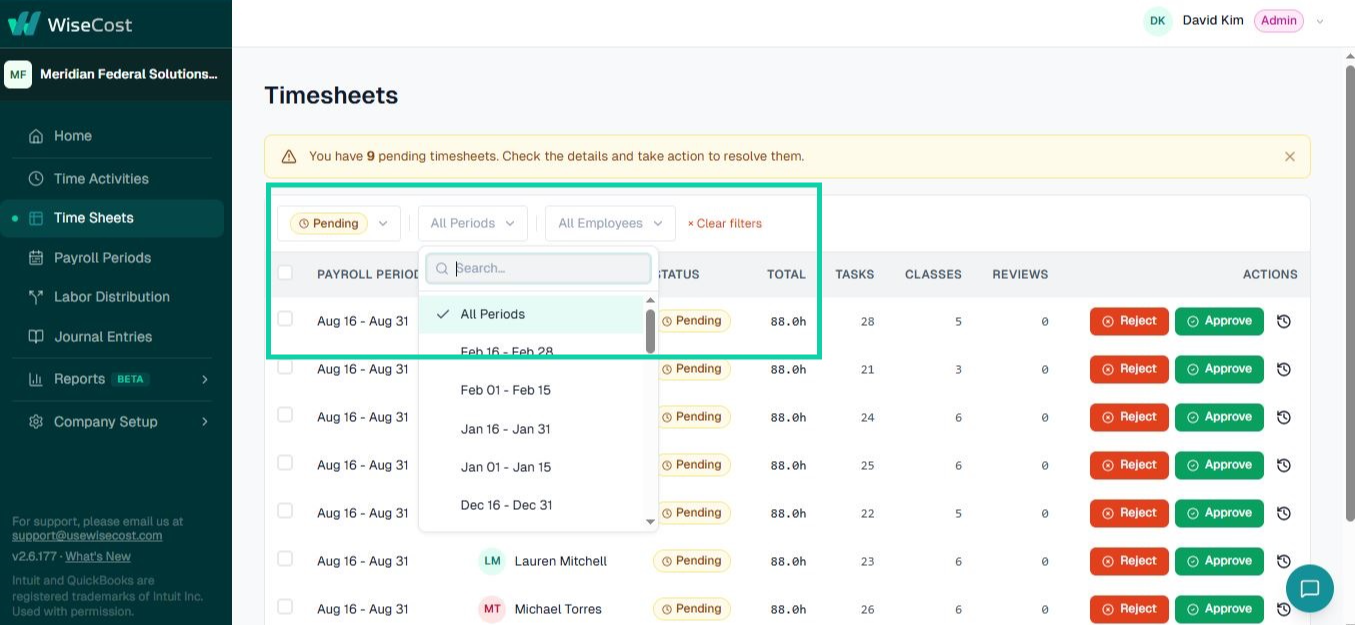Screen dimensions: 1355x625
Task: Click the periods dropdown scrollbar thumb
Action: (650, 331)
